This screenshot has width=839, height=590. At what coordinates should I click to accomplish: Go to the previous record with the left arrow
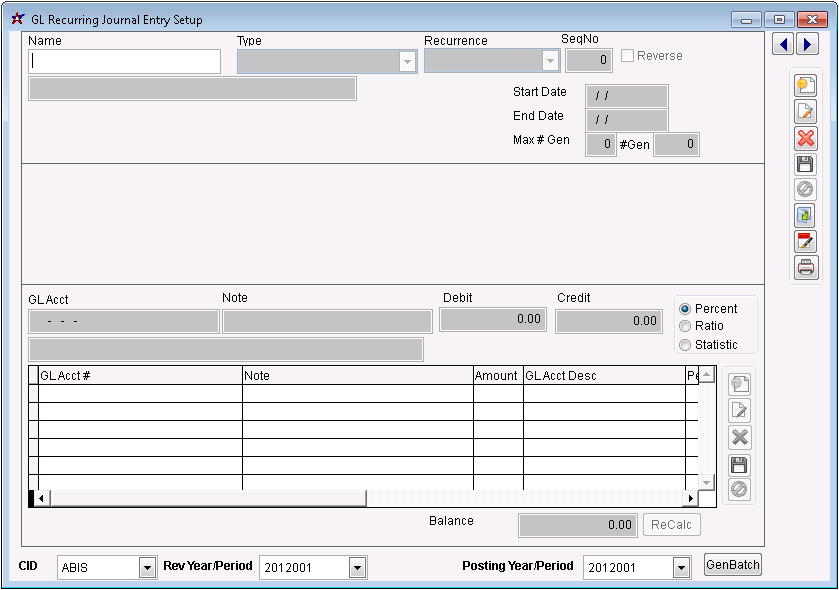[x=783, y=44]
